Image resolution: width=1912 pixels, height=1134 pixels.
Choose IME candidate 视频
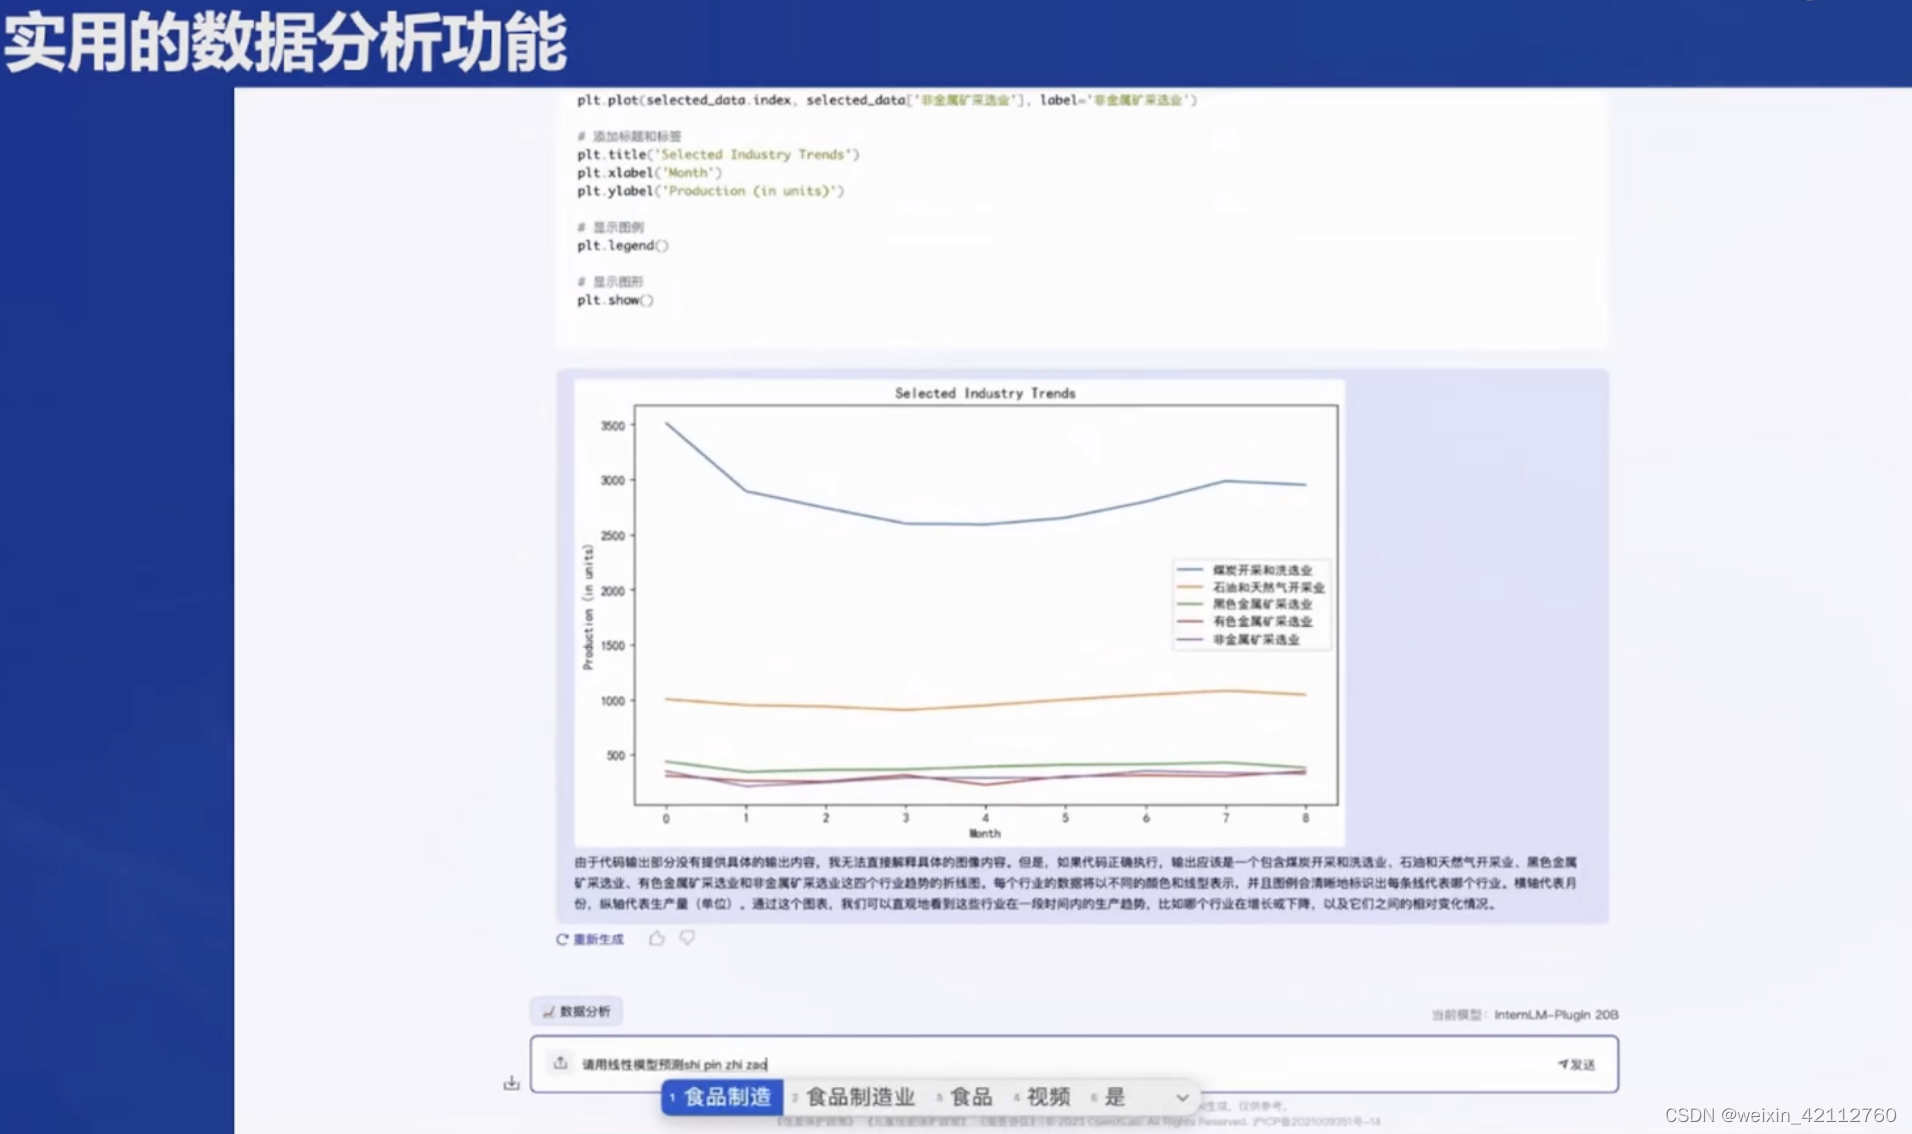pos(1043,1097)
